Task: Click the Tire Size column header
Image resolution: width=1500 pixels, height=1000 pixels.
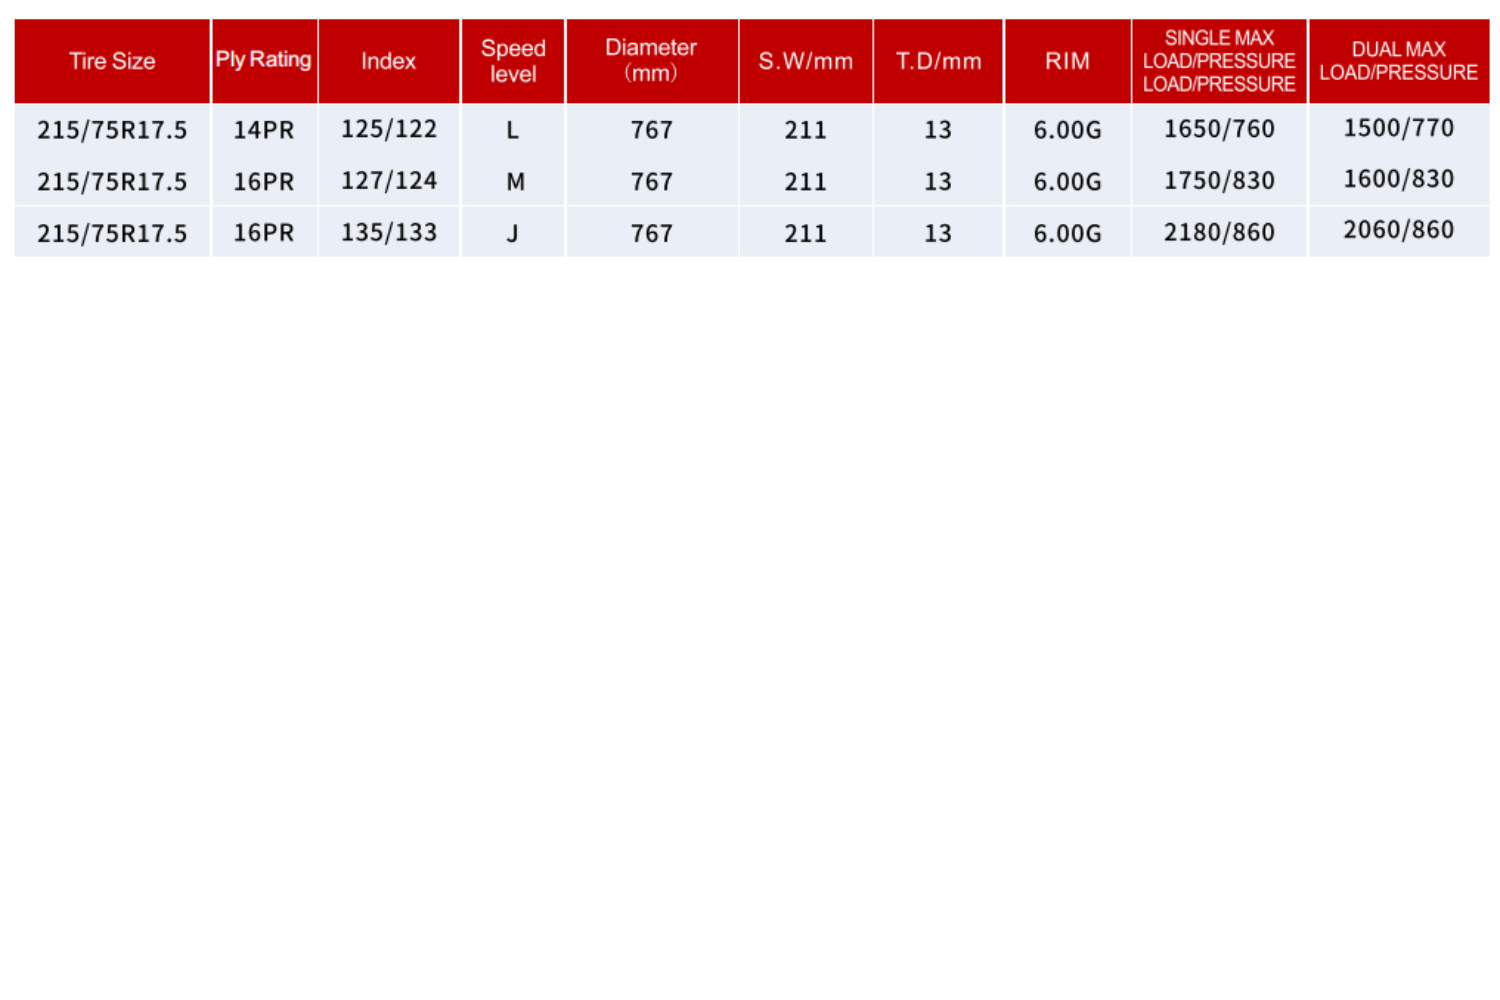Action: tap(112, 61)
